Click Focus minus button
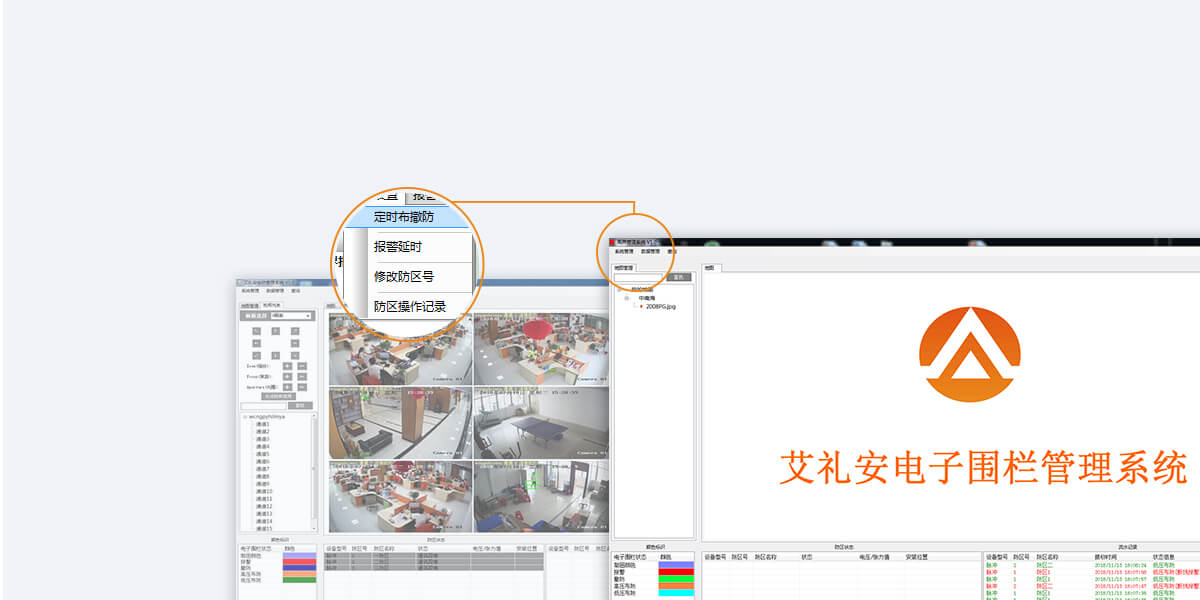The width and height of the screenshot is (1200, 600). (x=302, y=376)
